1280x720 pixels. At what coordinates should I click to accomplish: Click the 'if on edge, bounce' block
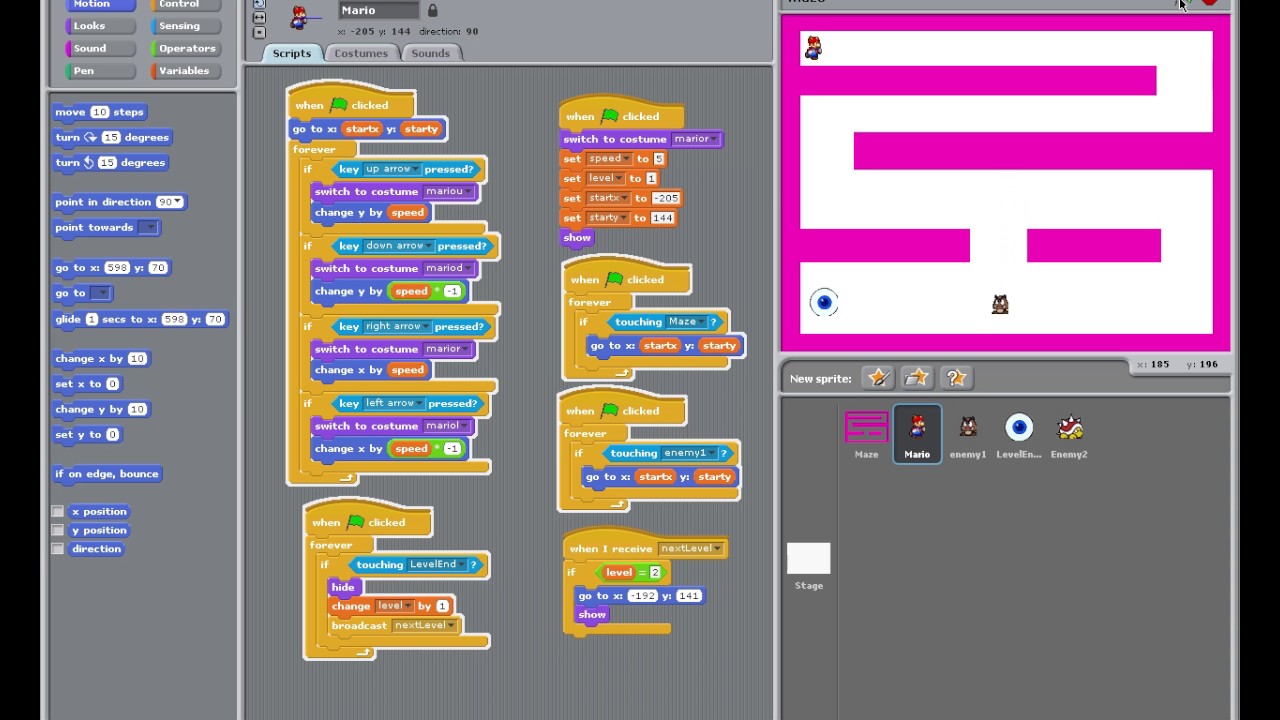(107, 474)
